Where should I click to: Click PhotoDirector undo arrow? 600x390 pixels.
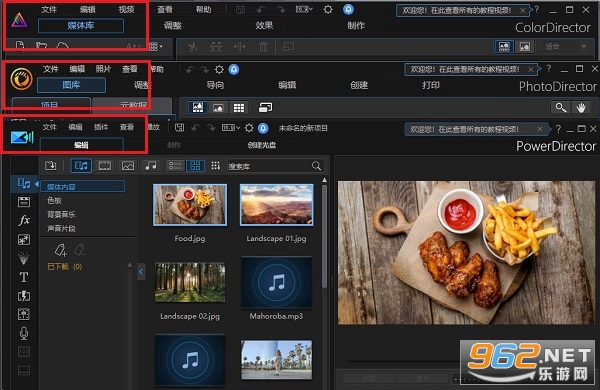pos(190,70)
